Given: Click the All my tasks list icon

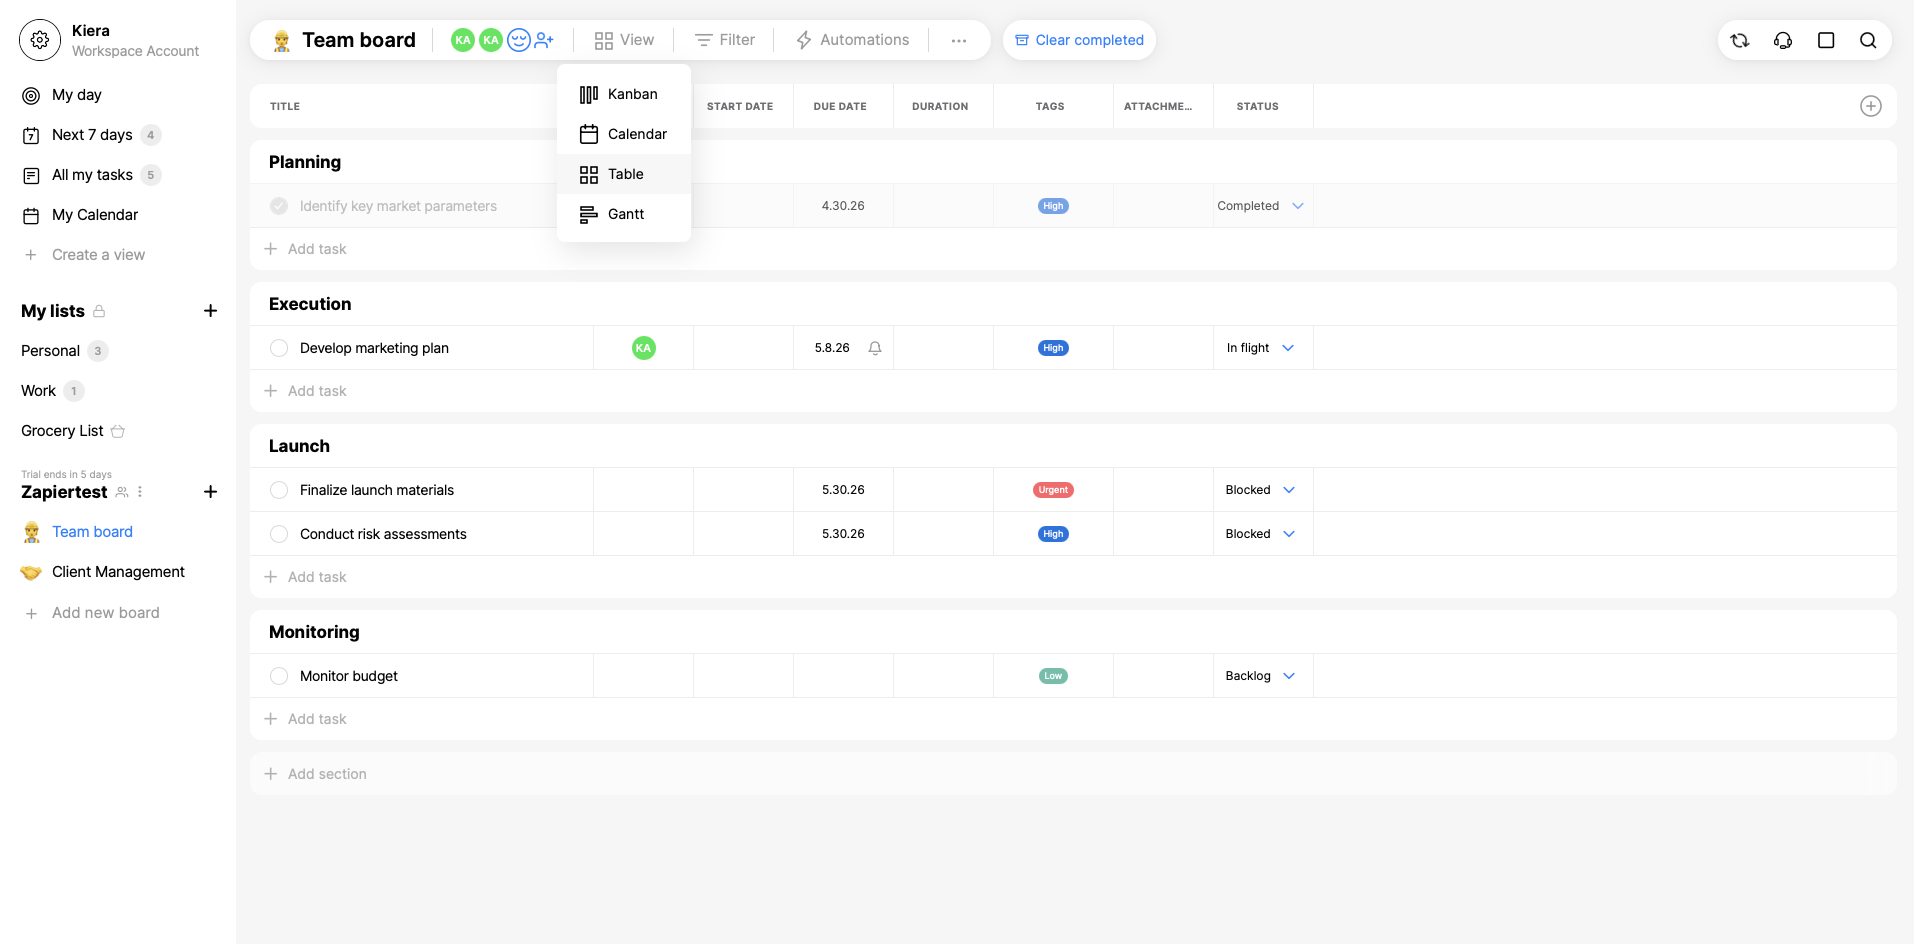Looking at the screenshot, I should [x=32, y=175].
